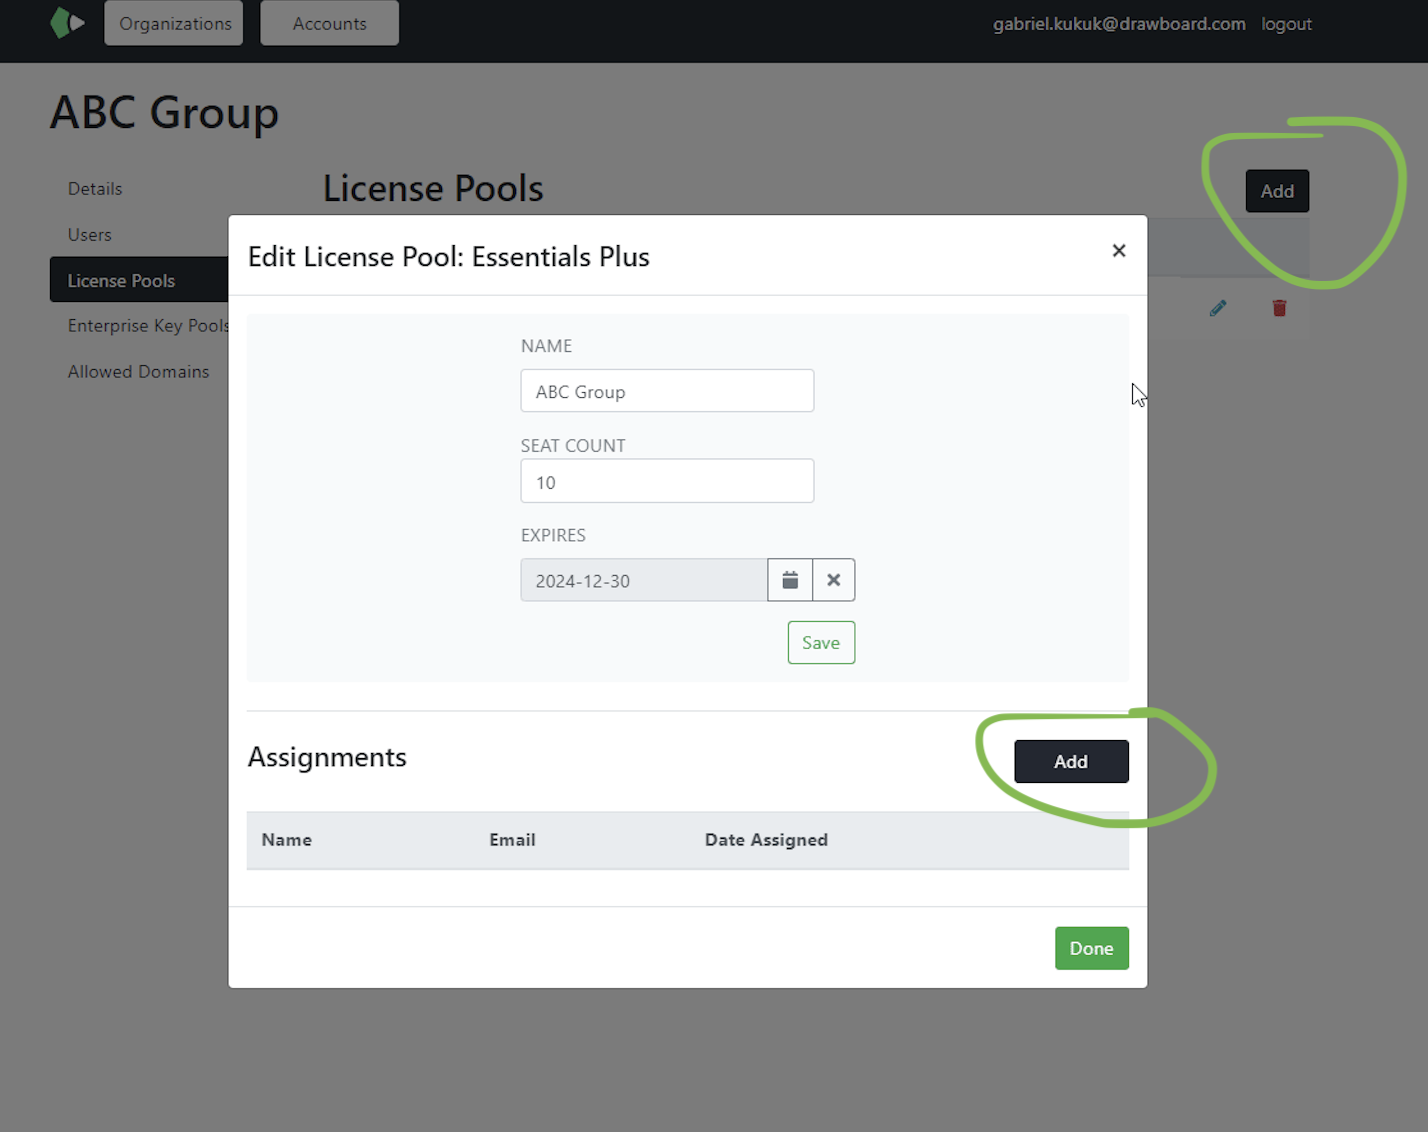
Task: Select Details in the sidebar
Action: click(x=95, y=188)
